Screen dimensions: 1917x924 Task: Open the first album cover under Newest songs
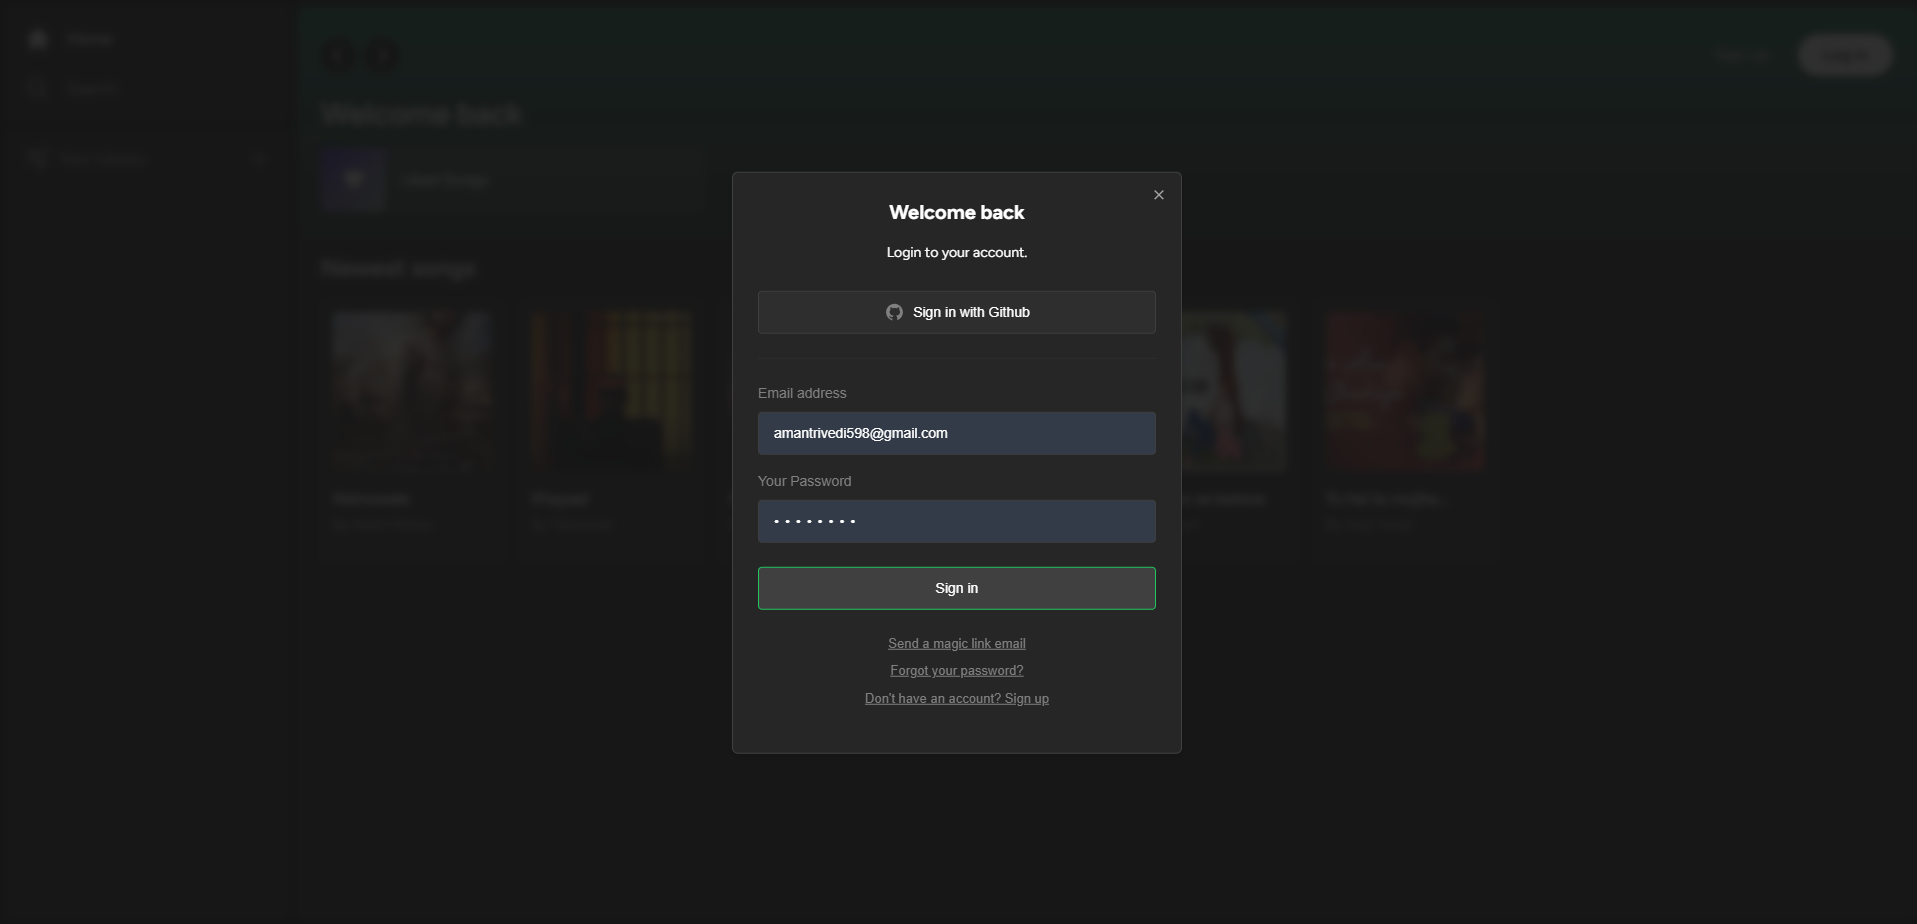click(x=411, y=388)
